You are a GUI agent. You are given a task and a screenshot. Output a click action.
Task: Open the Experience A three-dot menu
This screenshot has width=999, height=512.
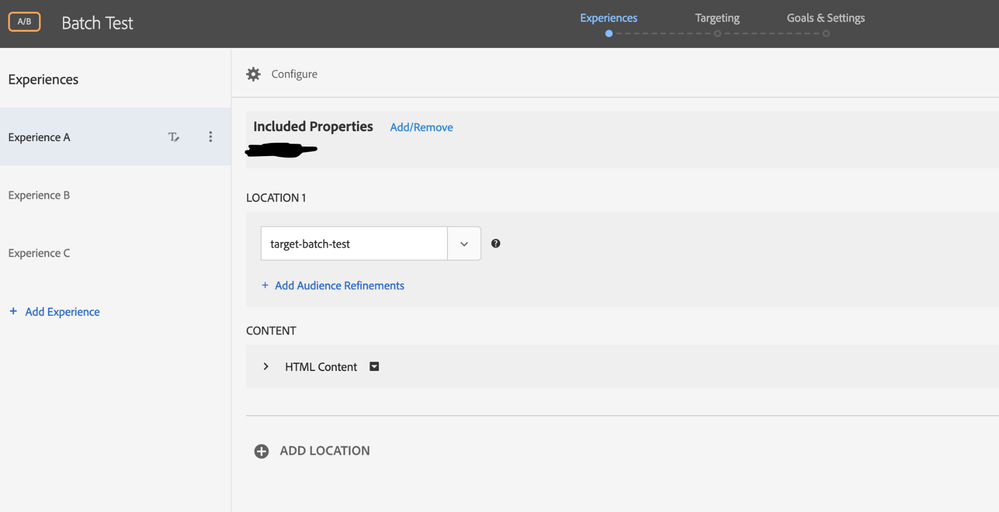tap(210, 137)
